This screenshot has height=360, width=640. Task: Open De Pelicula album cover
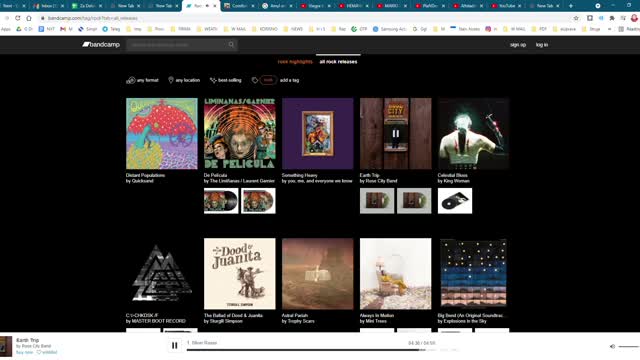240,133
